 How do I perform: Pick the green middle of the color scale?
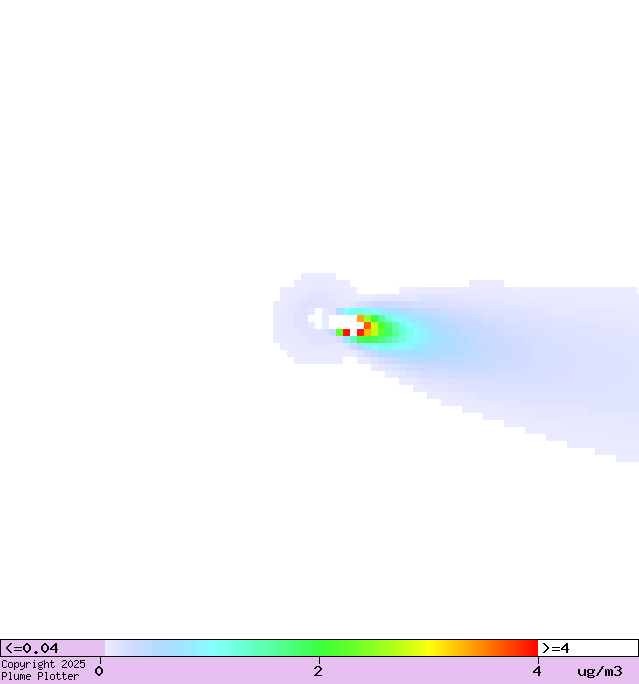click(320, 648)
